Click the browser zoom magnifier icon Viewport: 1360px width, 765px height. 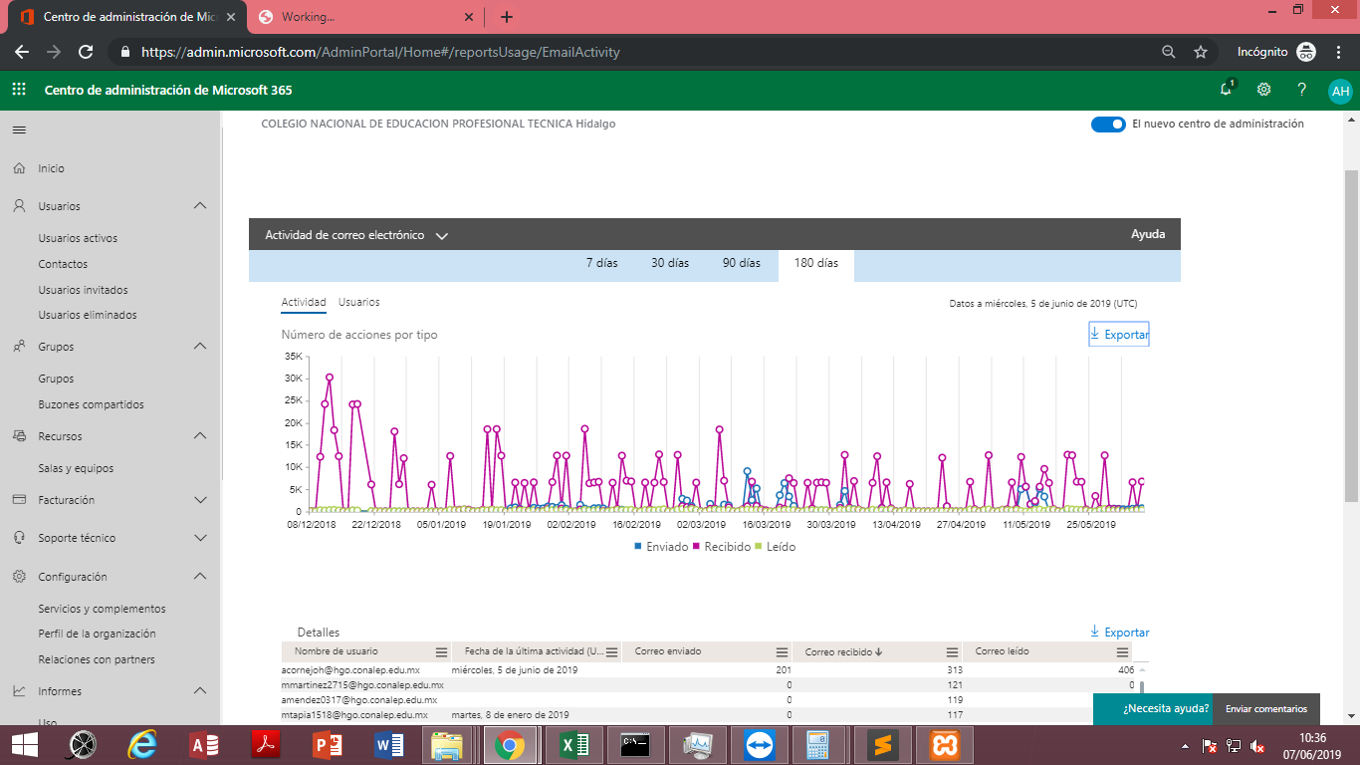coord(1168,52)
